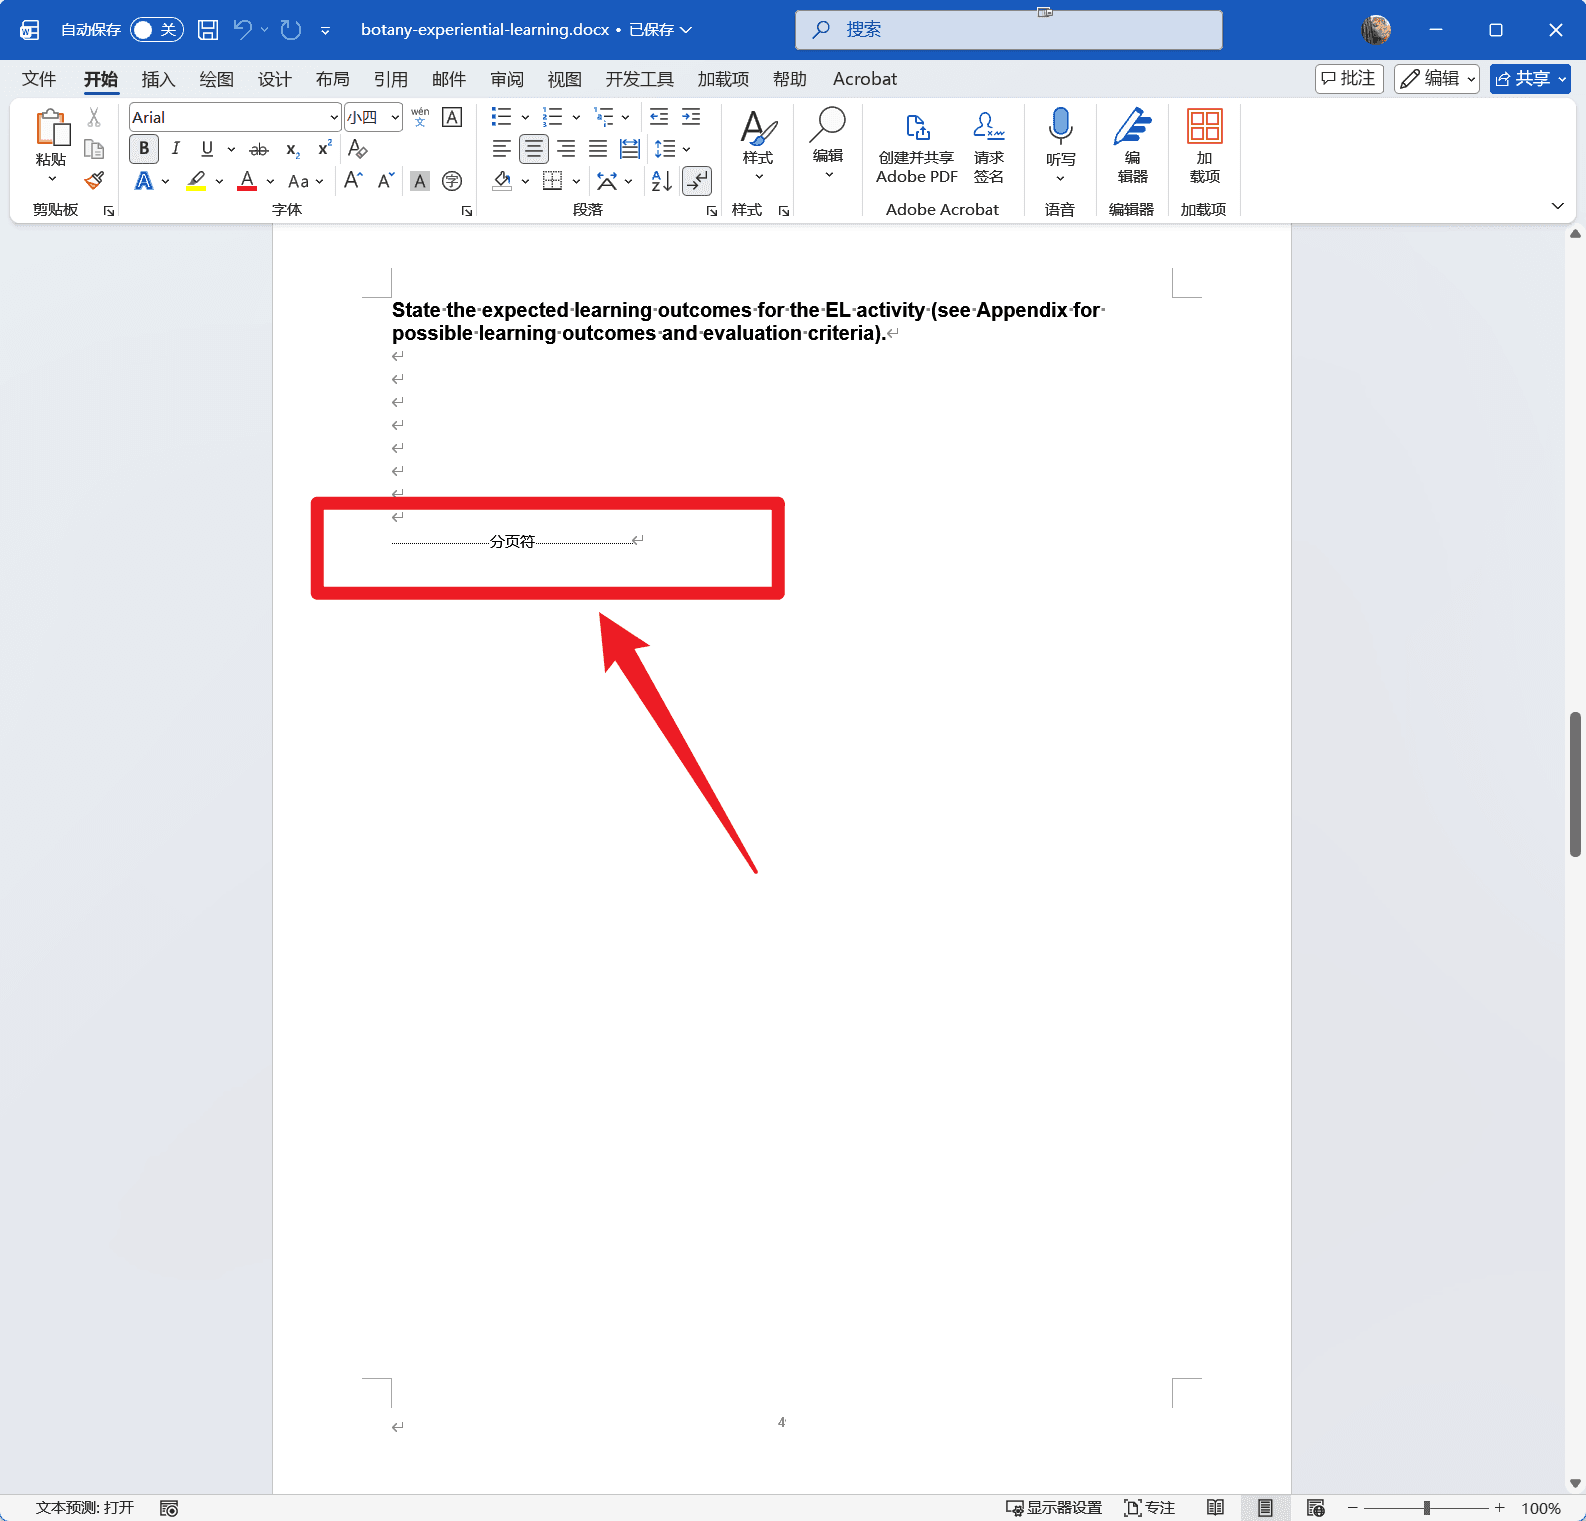1586x1521 pixels.
Task: Apply subscript formatting
Action: (293, 149)
